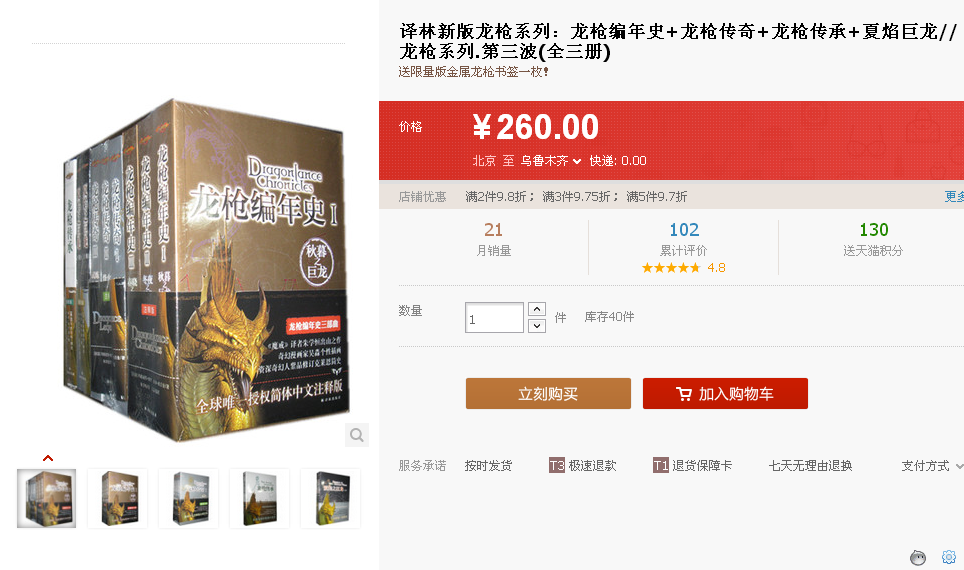Click the magnifier zoom icon on product image
The height and width of the screenshot is (570, 964).
pyautogui.click(x=357, y=435)
